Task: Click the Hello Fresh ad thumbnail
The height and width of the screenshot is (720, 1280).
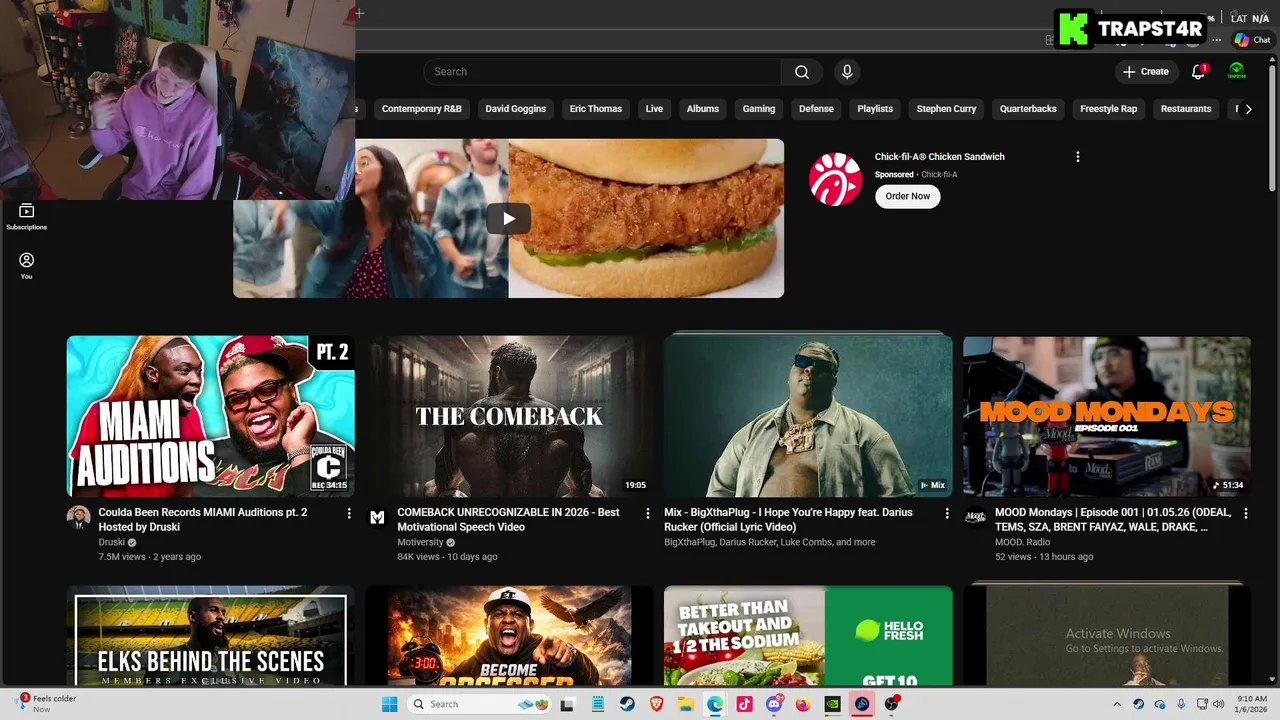Action: coord(808,636)
